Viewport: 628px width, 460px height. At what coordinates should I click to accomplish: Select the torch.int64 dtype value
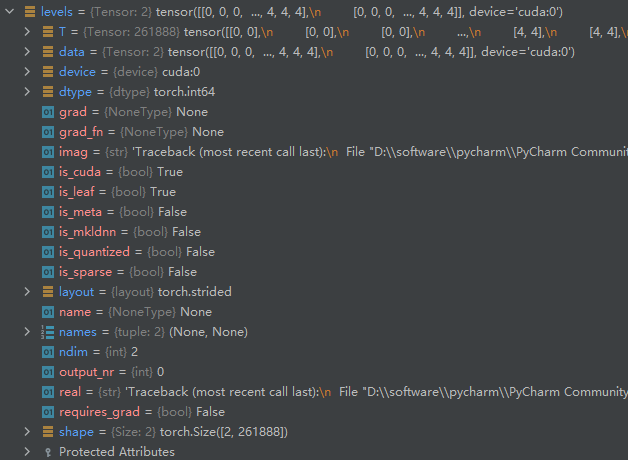(x=184, y=92)
